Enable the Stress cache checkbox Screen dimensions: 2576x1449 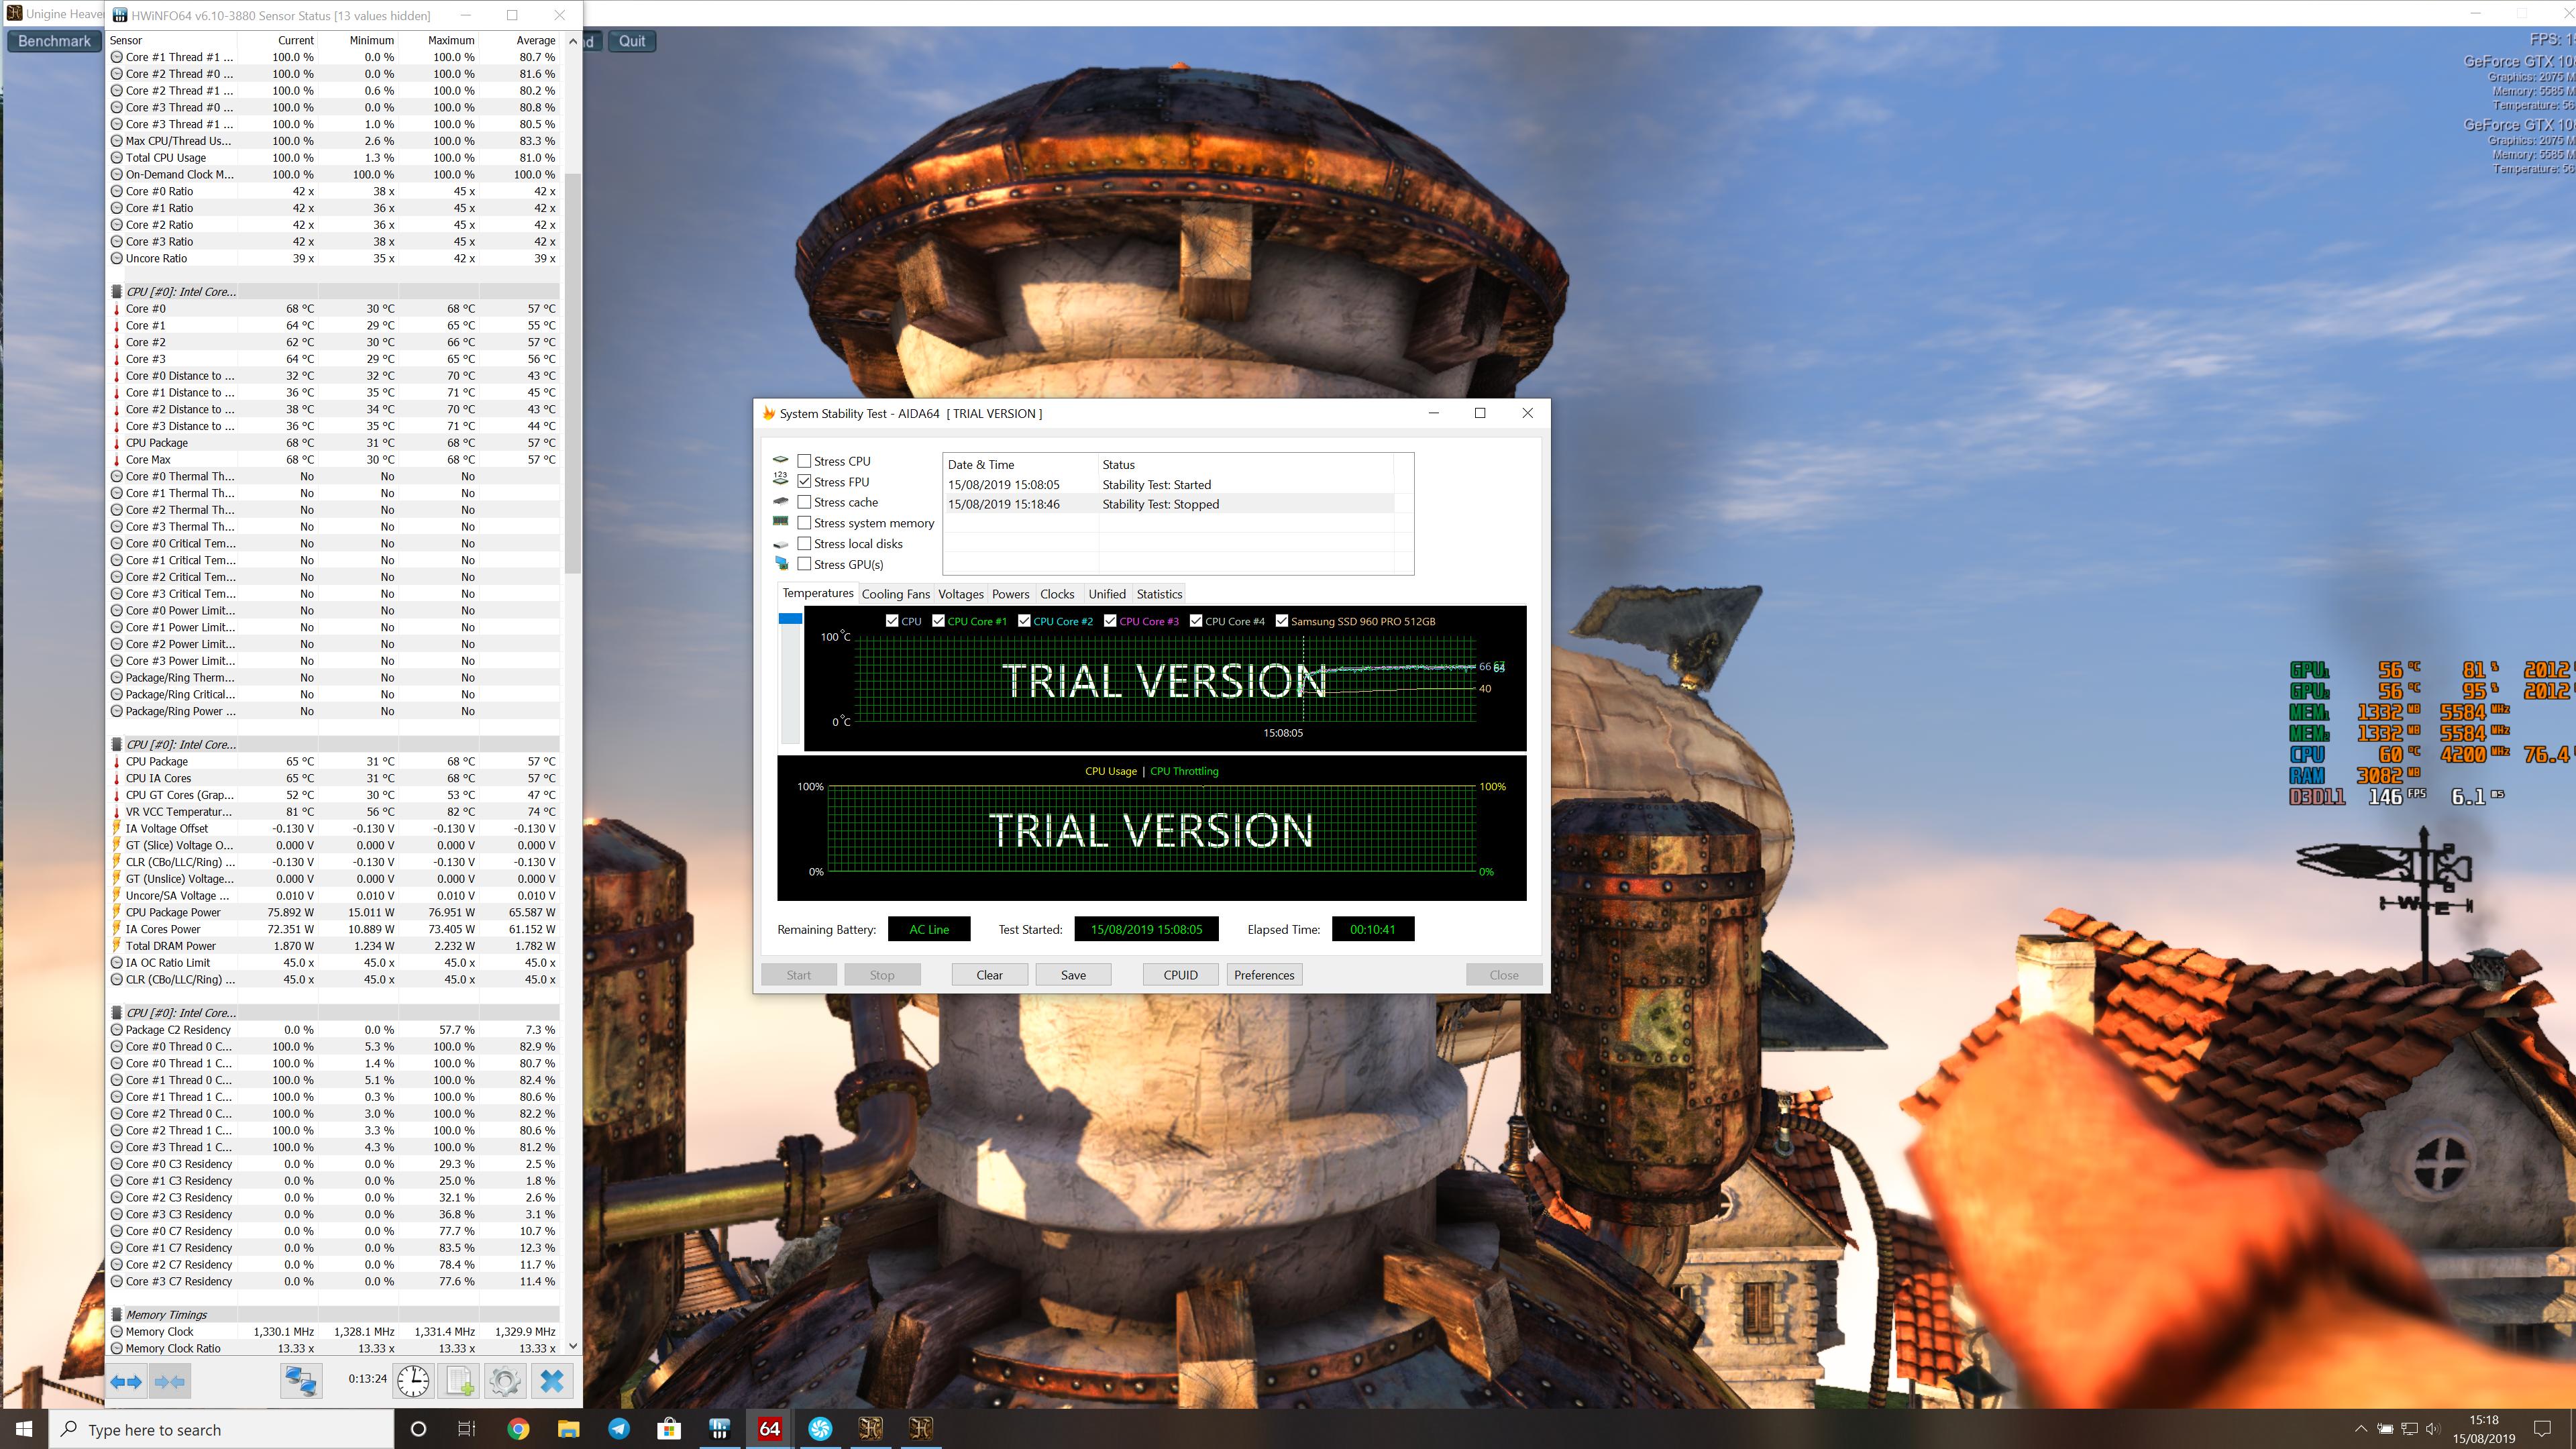[x=804, y=502]
